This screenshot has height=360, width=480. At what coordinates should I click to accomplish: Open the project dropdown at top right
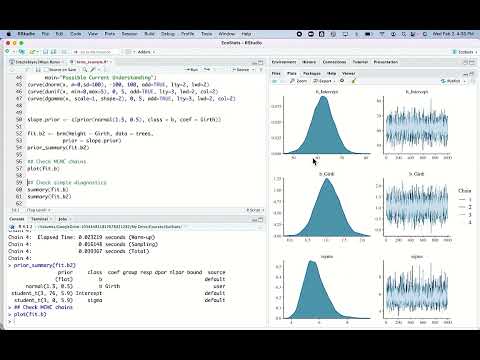point(465,52)
